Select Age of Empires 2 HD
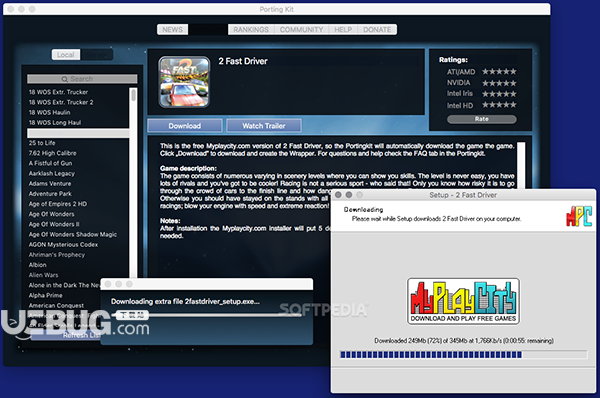Image resolution: width=600 pixels, height=398 pixels. tap(58, 204)
